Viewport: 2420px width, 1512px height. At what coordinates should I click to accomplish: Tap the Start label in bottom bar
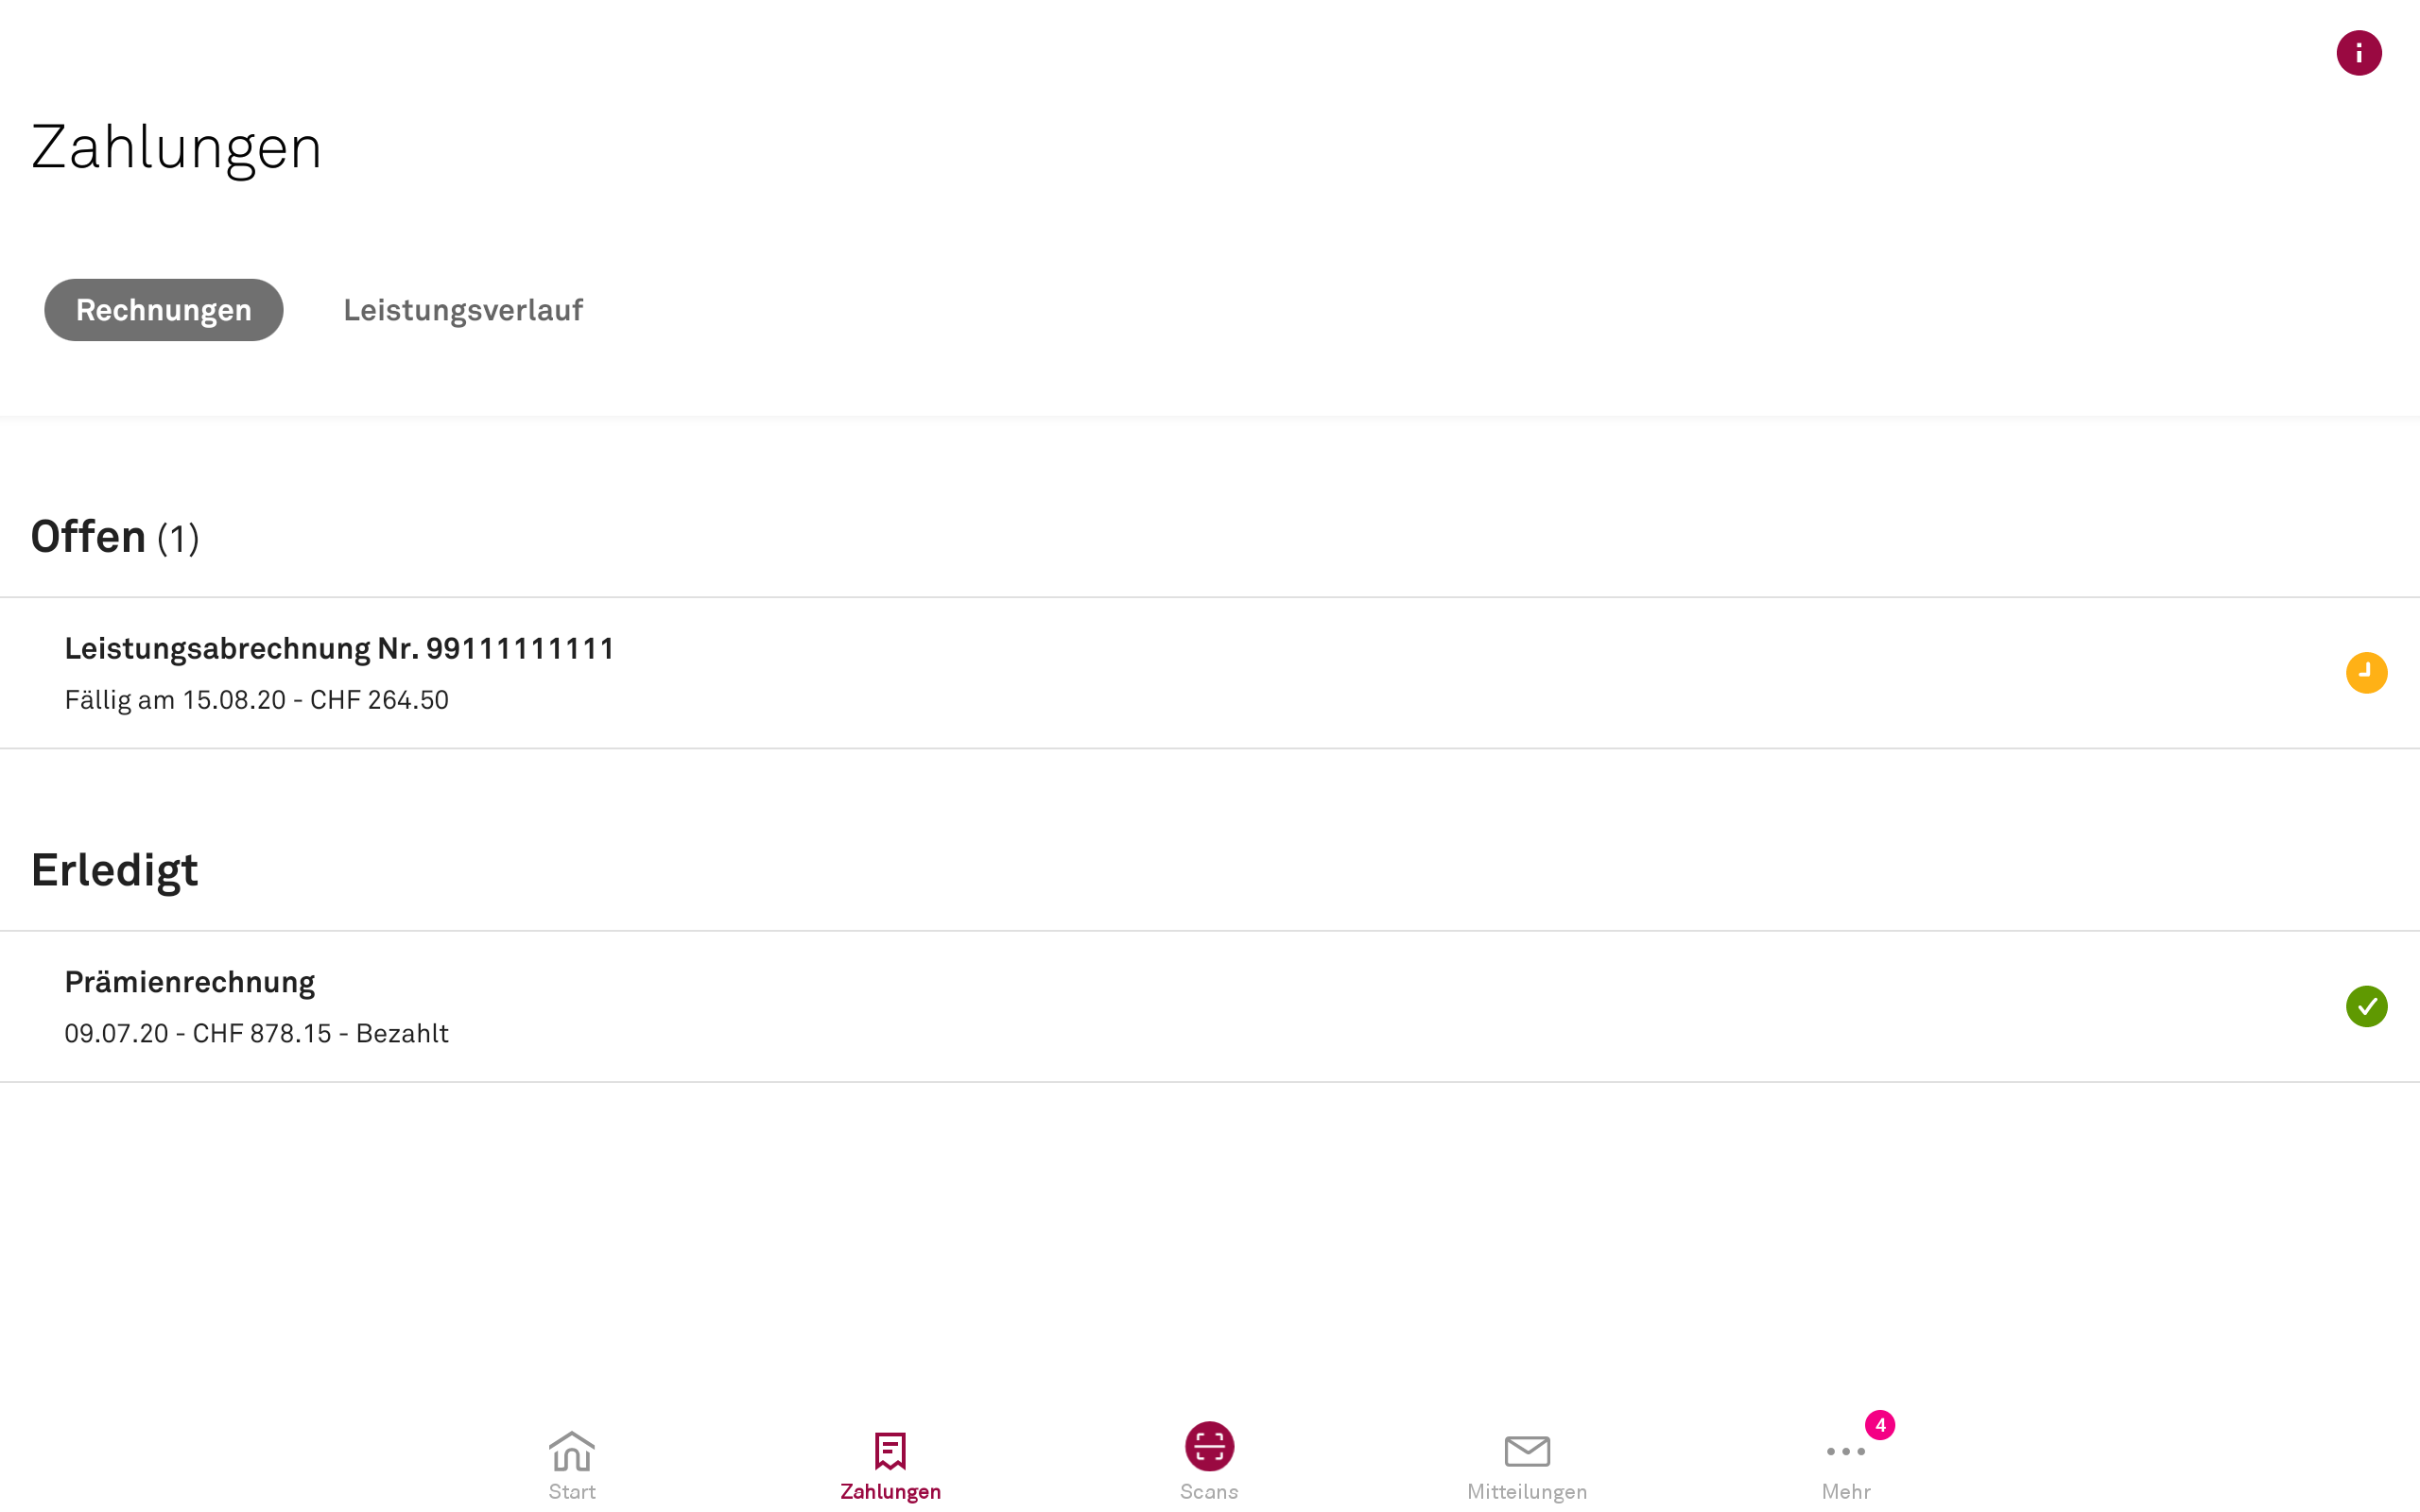coord(572,1491)
